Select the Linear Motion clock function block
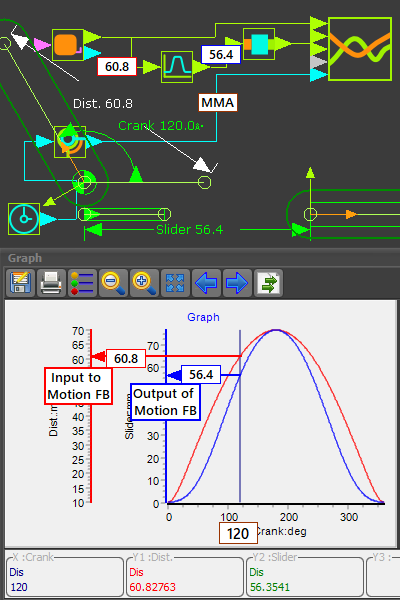 click(24, 219)
